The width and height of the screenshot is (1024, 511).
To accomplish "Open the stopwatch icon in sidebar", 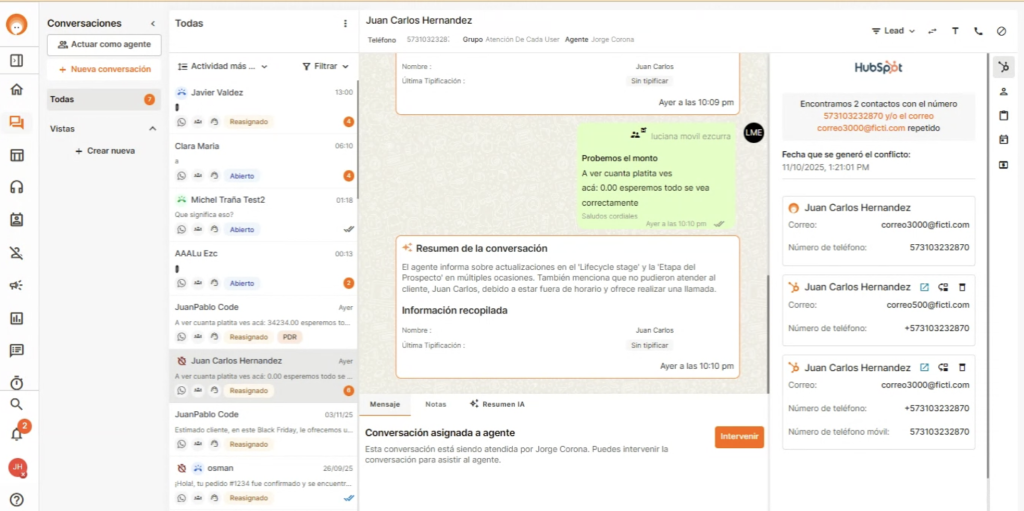I will point(17,382).
